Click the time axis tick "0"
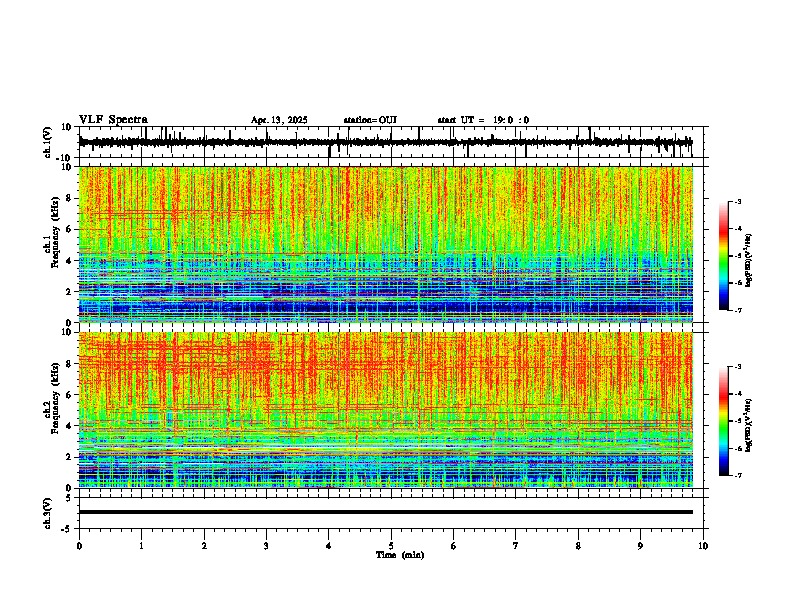The height and width of the screenshot is (612, 792). pos(79,546)
